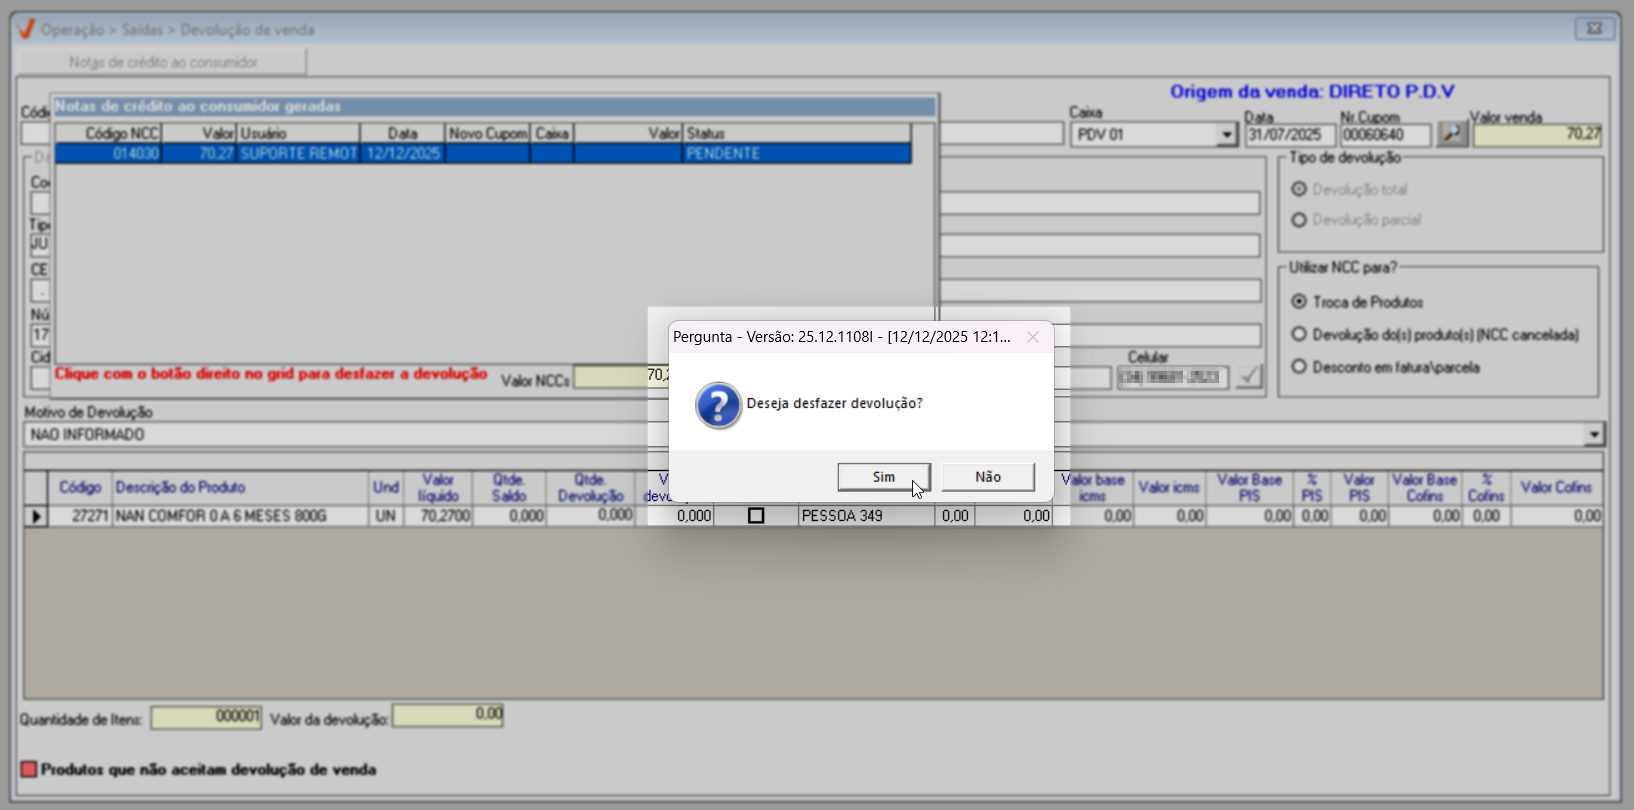Confirm undo with the Sim button
The height and width of the screenshot is (810, 1634).
pos(884,477)
